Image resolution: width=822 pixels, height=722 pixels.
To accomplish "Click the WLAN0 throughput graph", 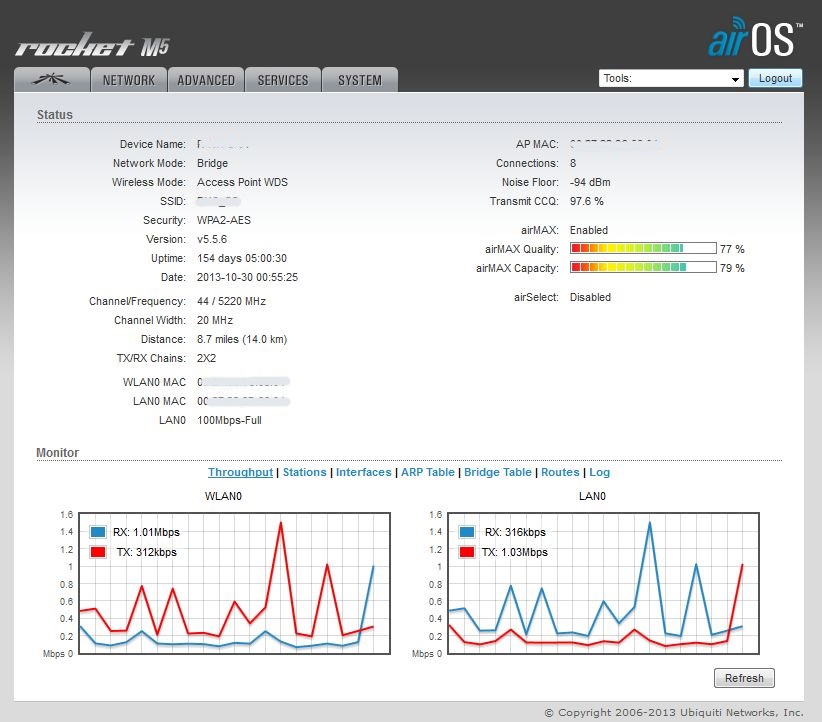I will coord(234,583).
